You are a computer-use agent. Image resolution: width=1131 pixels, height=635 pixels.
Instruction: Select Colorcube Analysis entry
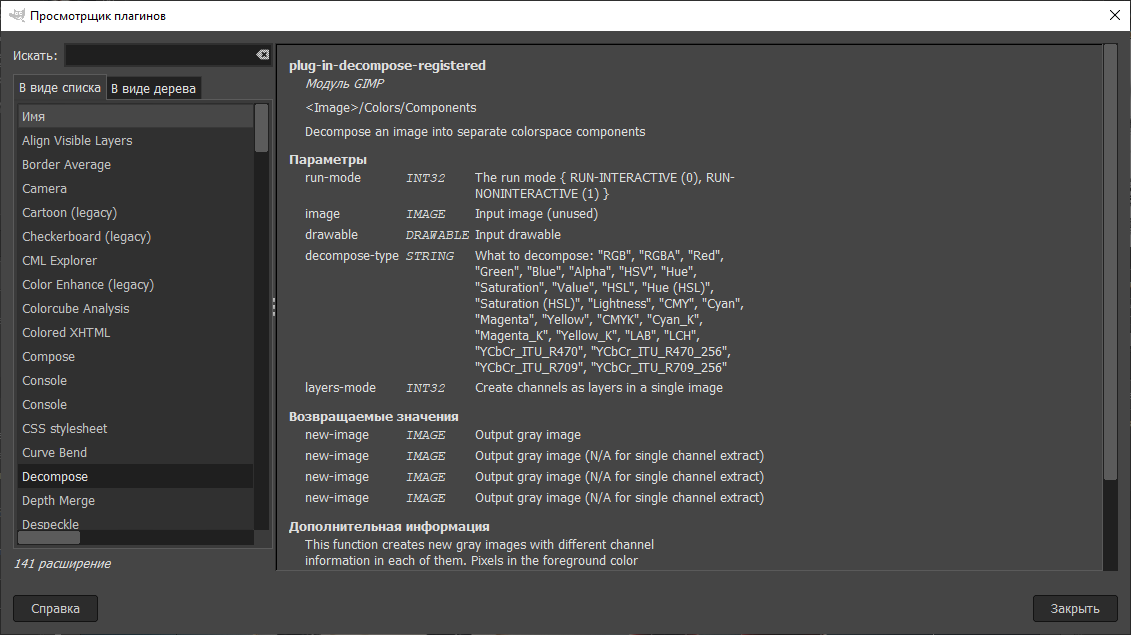click(76, 309)
